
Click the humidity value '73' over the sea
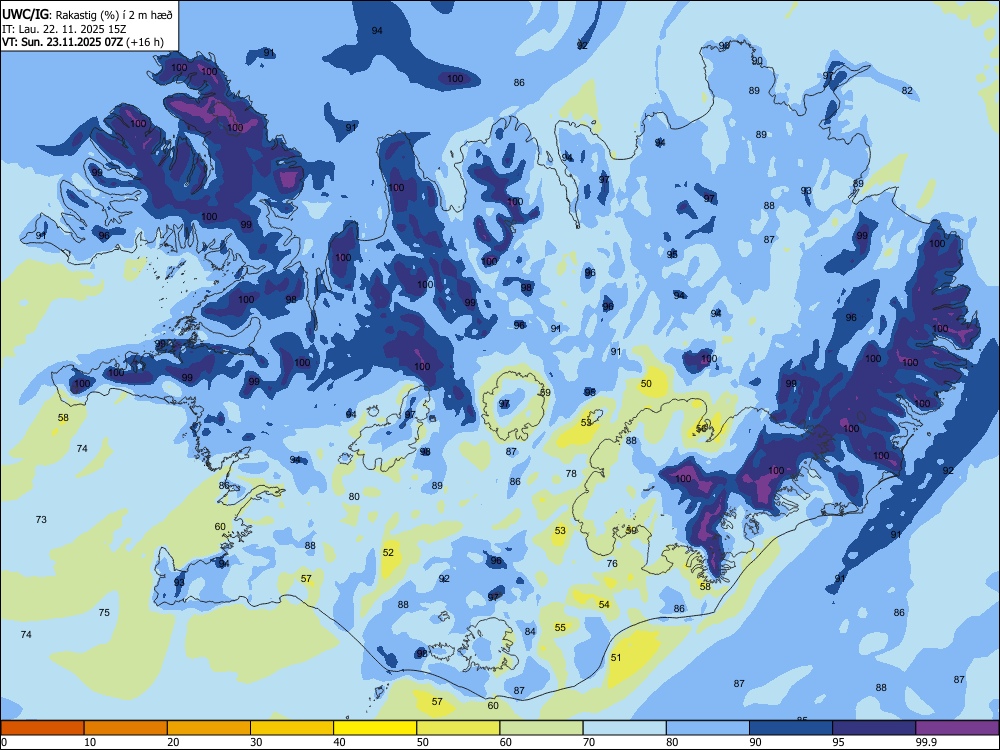(x=41, y=519)
